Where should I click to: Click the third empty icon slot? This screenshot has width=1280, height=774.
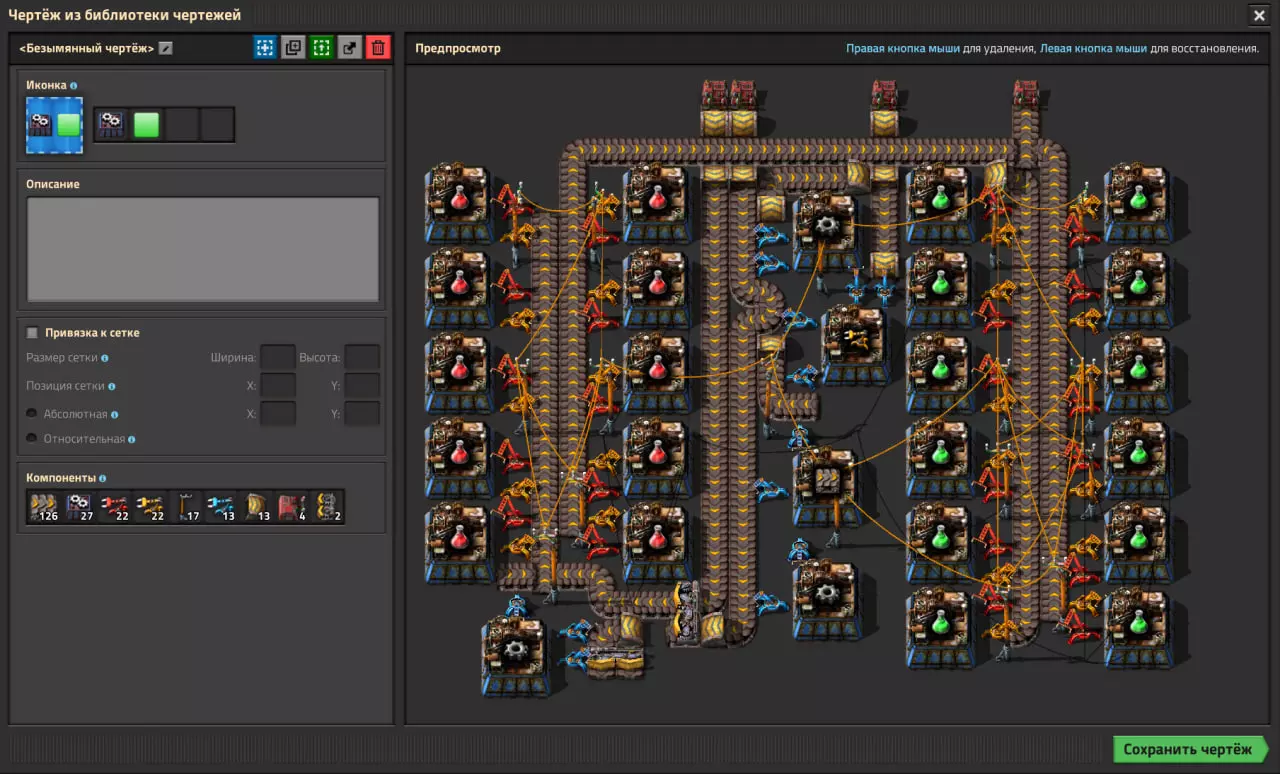(182, 125)
